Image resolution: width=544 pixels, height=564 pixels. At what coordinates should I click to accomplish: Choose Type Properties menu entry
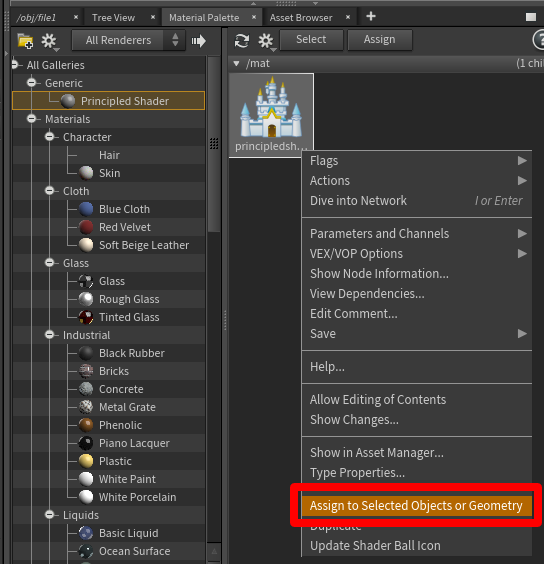417,473
